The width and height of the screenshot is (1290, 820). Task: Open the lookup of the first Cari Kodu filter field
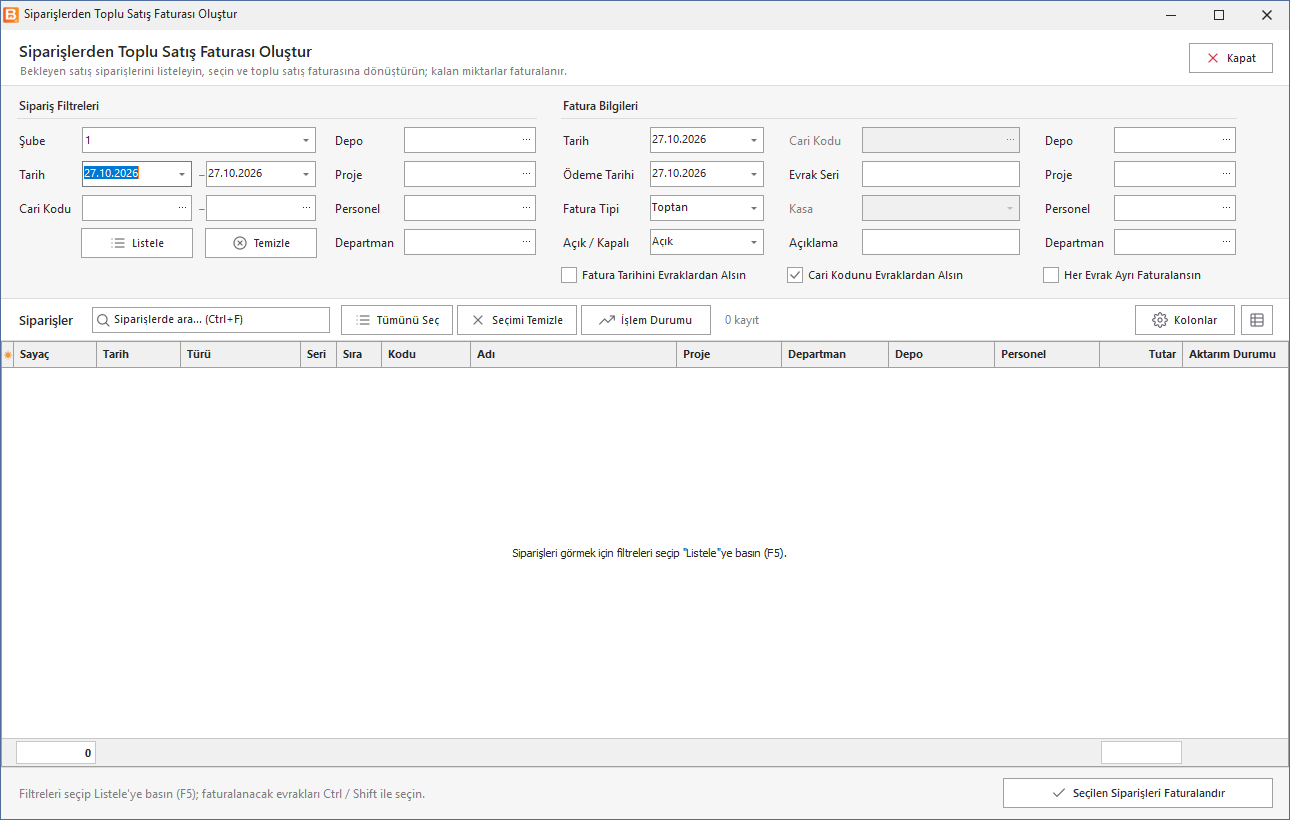[x=182, y=209]
